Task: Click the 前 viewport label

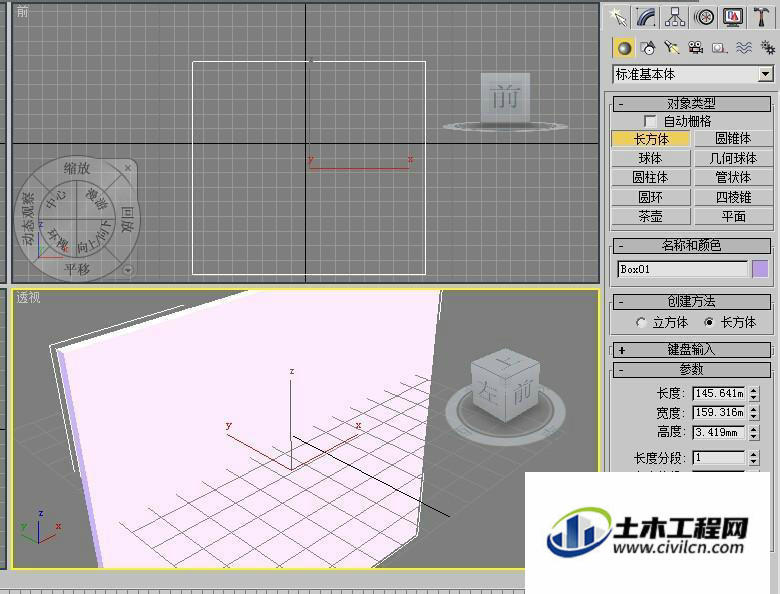Action: tap(22, 11)
